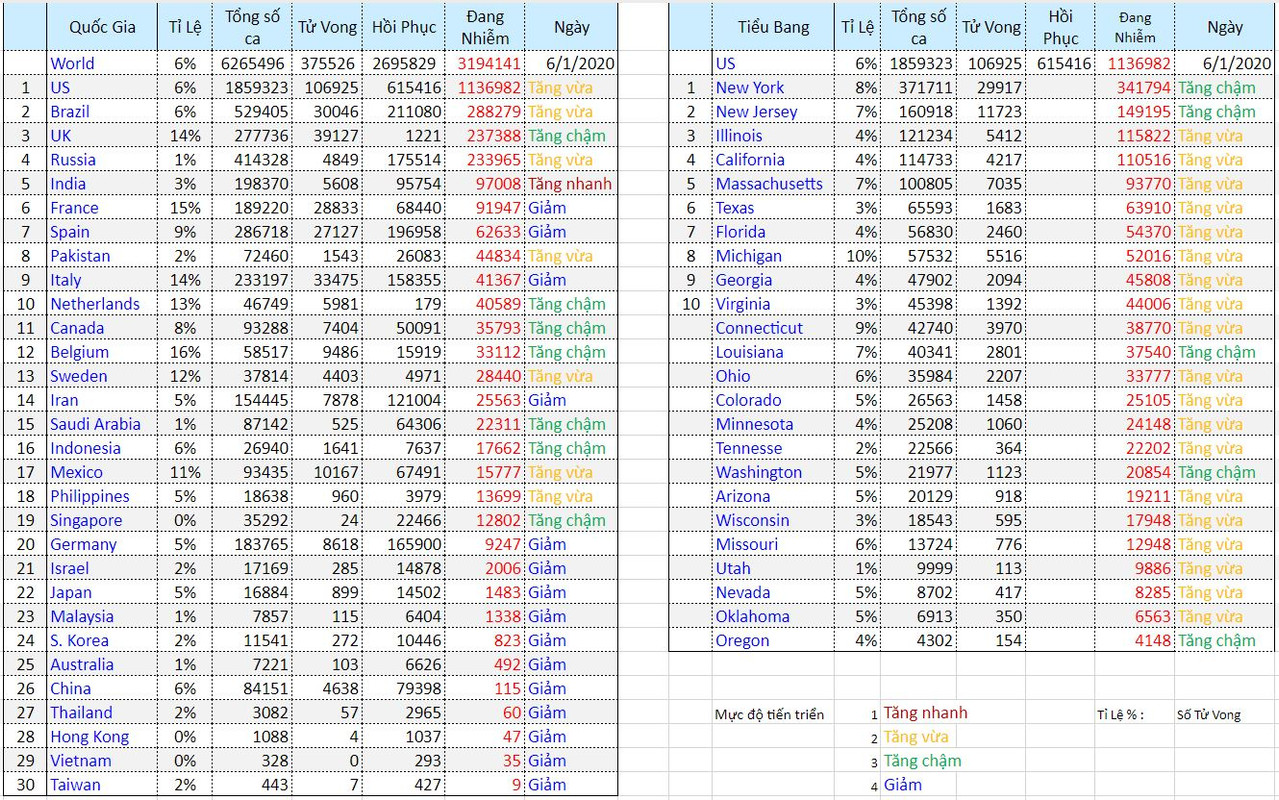Click World active cases cell 3194141
1279x800 pixels.
point(485,63)
